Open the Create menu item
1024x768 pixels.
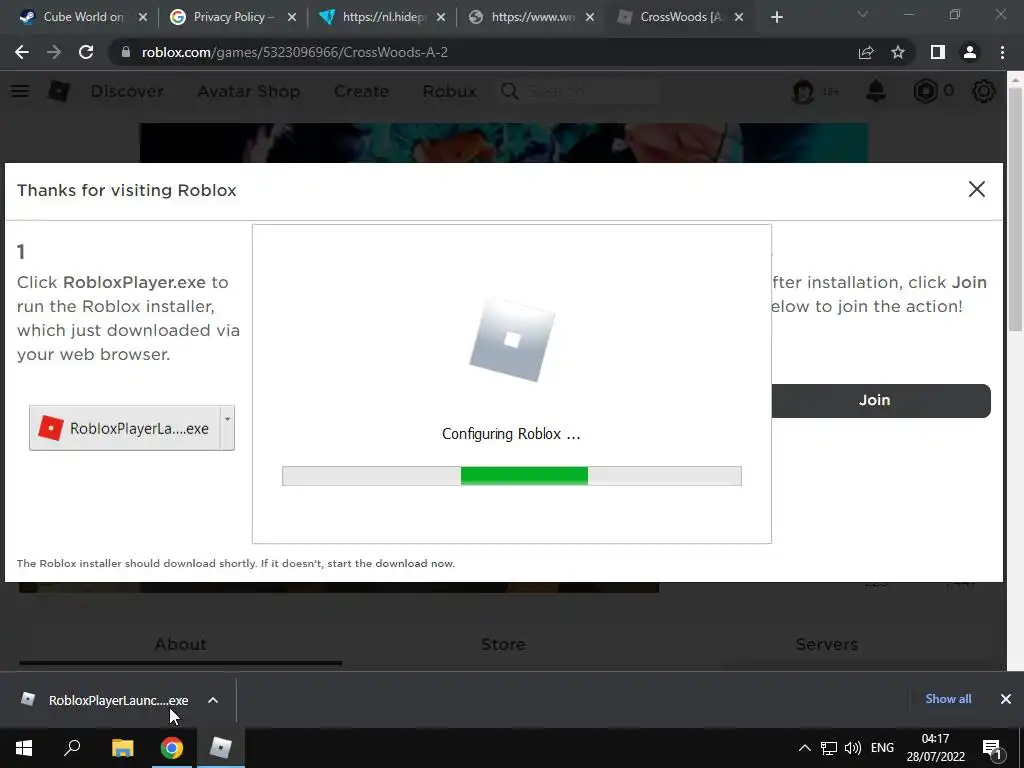(361, 91)
